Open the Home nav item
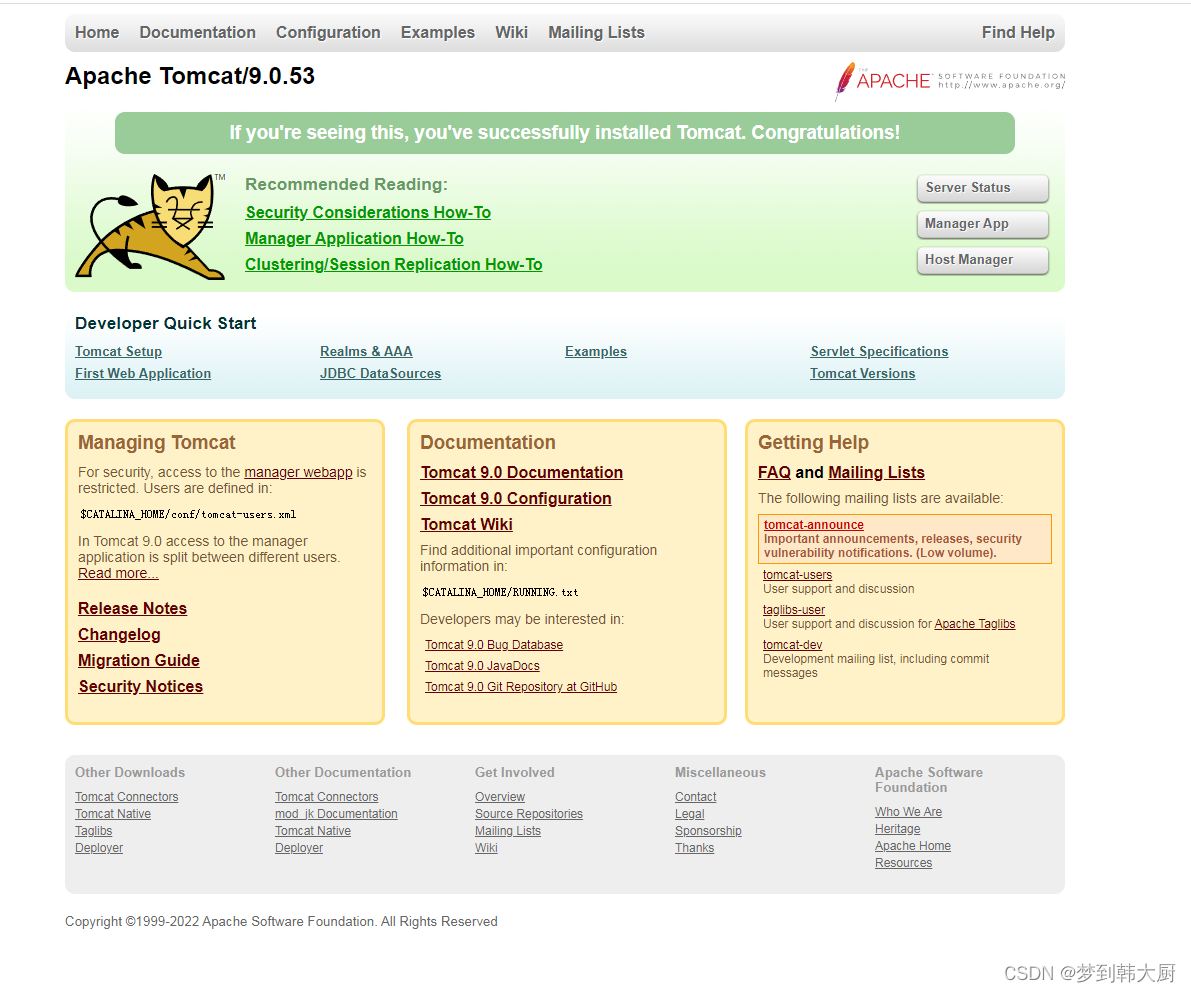The height and width of the screenshot is (992, 1191). (97, 33)
